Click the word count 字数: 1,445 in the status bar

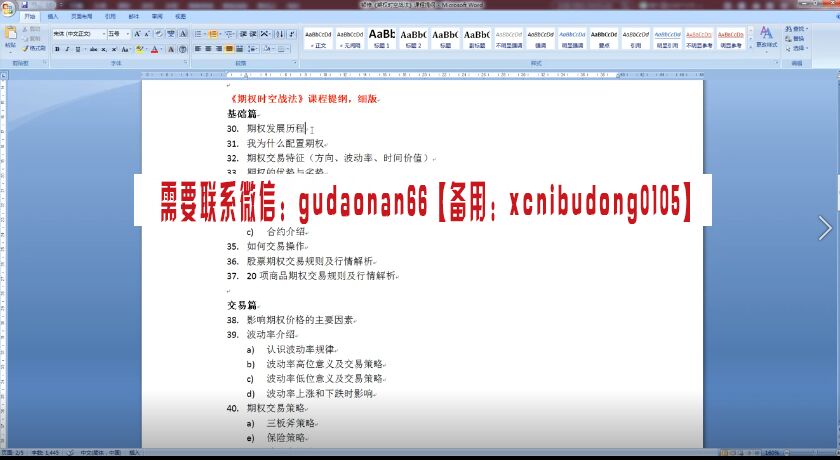[46, 453]
